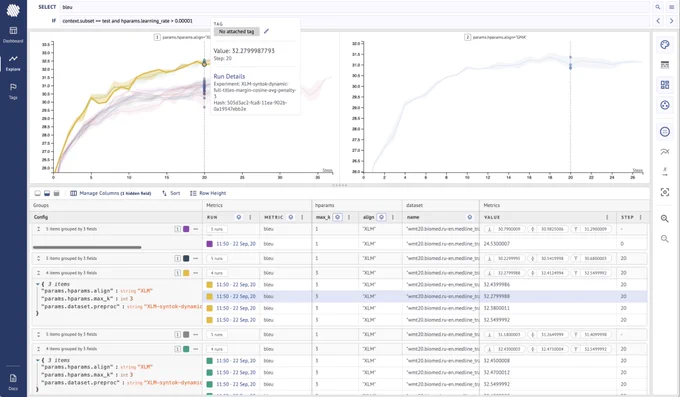Edit attached tag with pencil icon in popup

(x=266, y=31)
